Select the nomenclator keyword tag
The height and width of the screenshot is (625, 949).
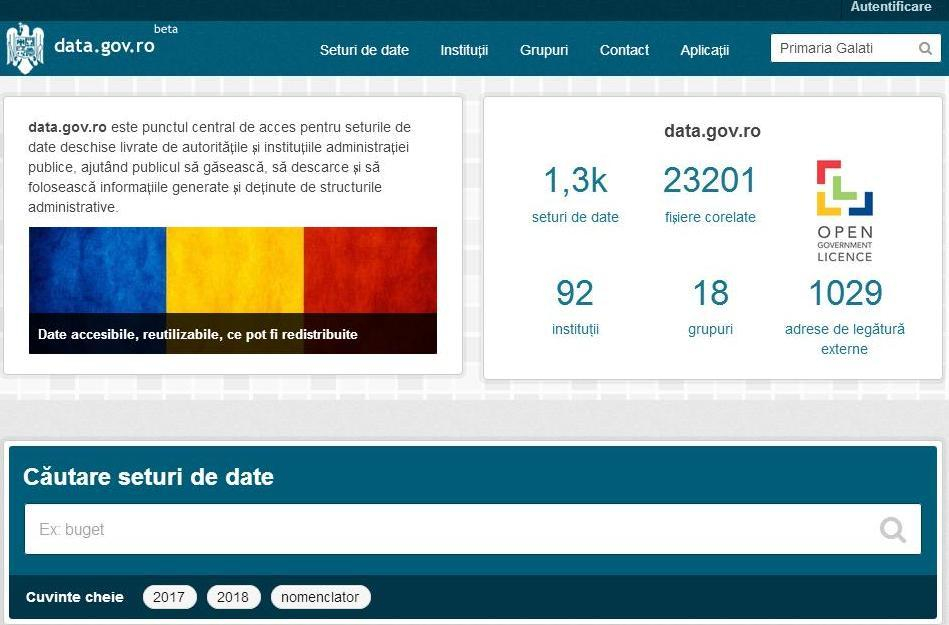coord(320,596)
